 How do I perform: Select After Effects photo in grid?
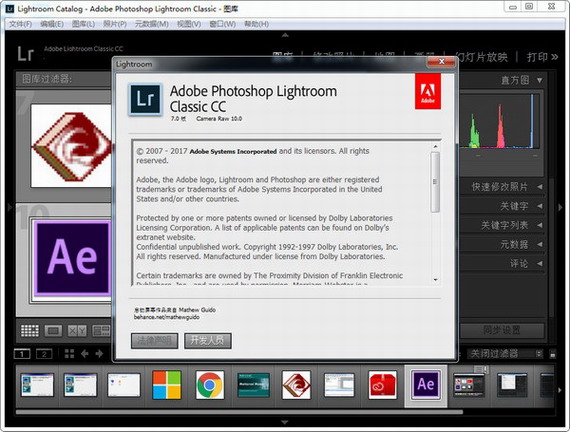click(73, 258)
